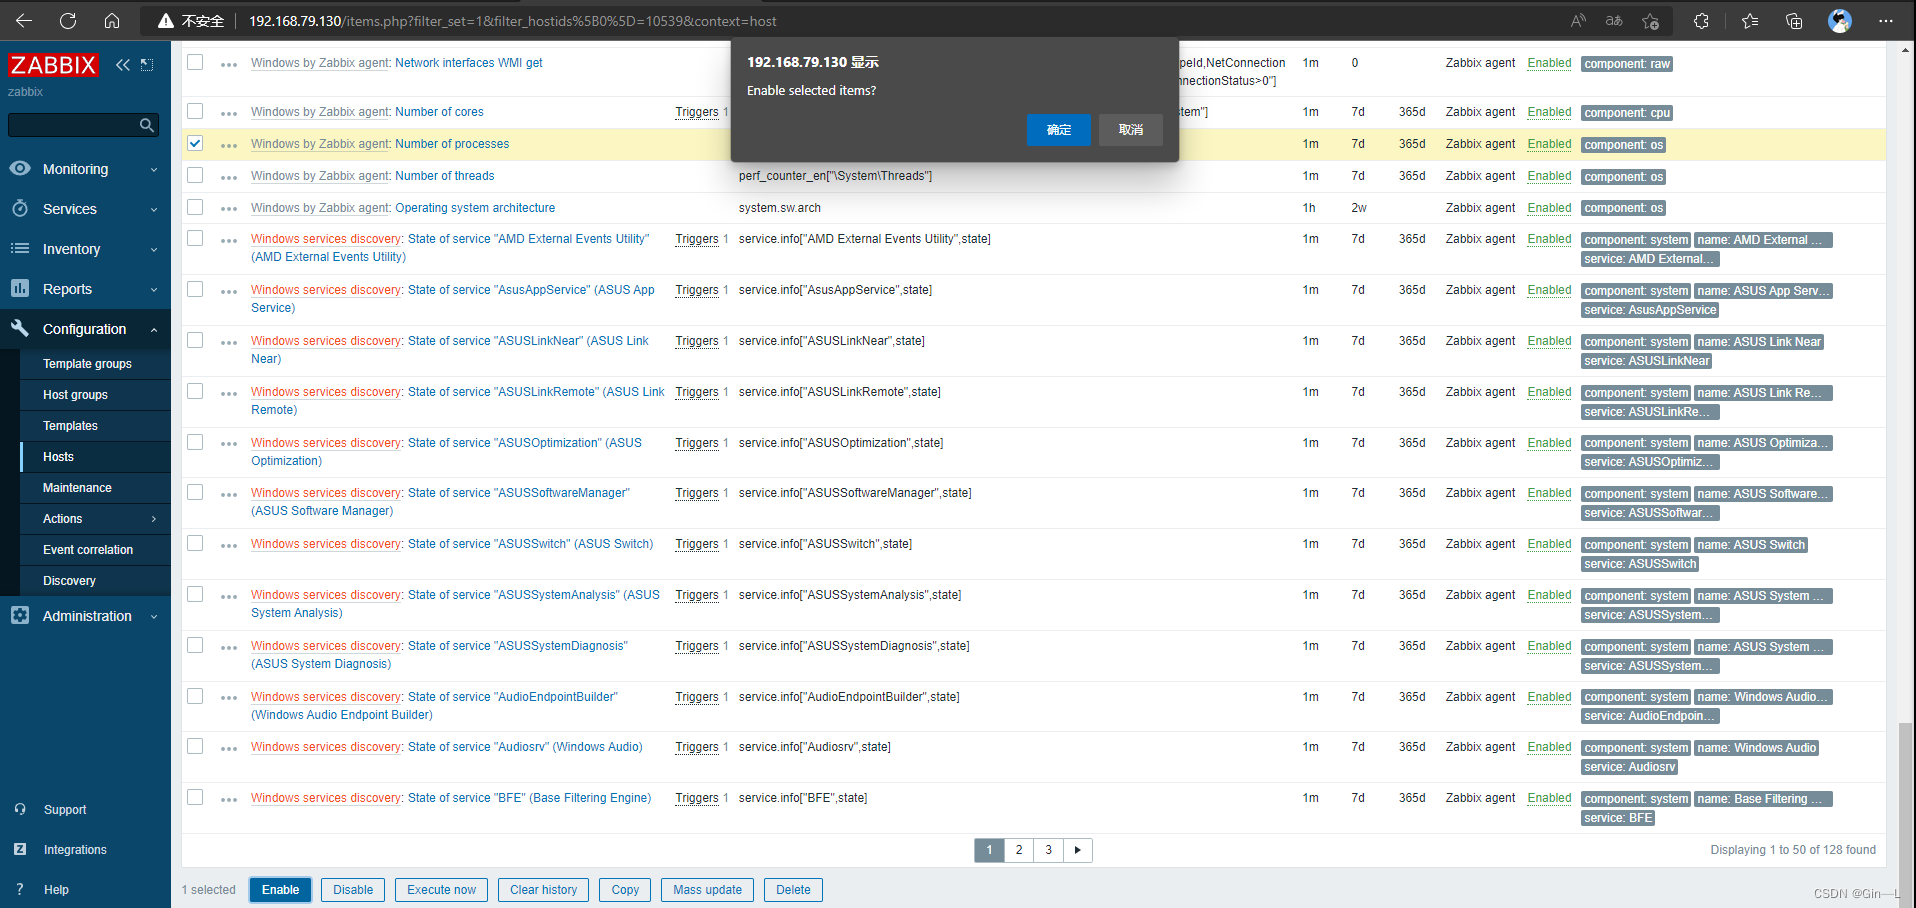
Task: Confirm the Enable selected items dialog
Action: coord(1059,130)
